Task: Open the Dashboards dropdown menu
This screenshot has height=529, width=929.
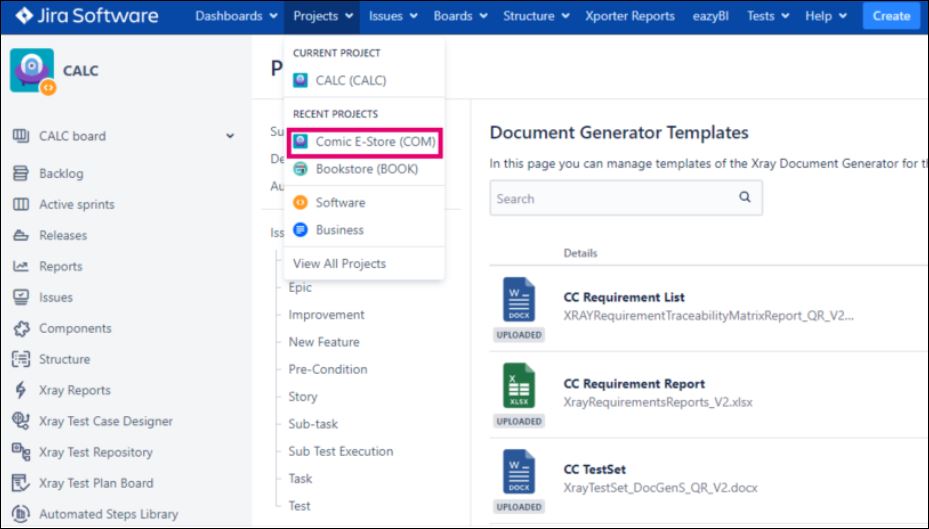Action: 236,16
